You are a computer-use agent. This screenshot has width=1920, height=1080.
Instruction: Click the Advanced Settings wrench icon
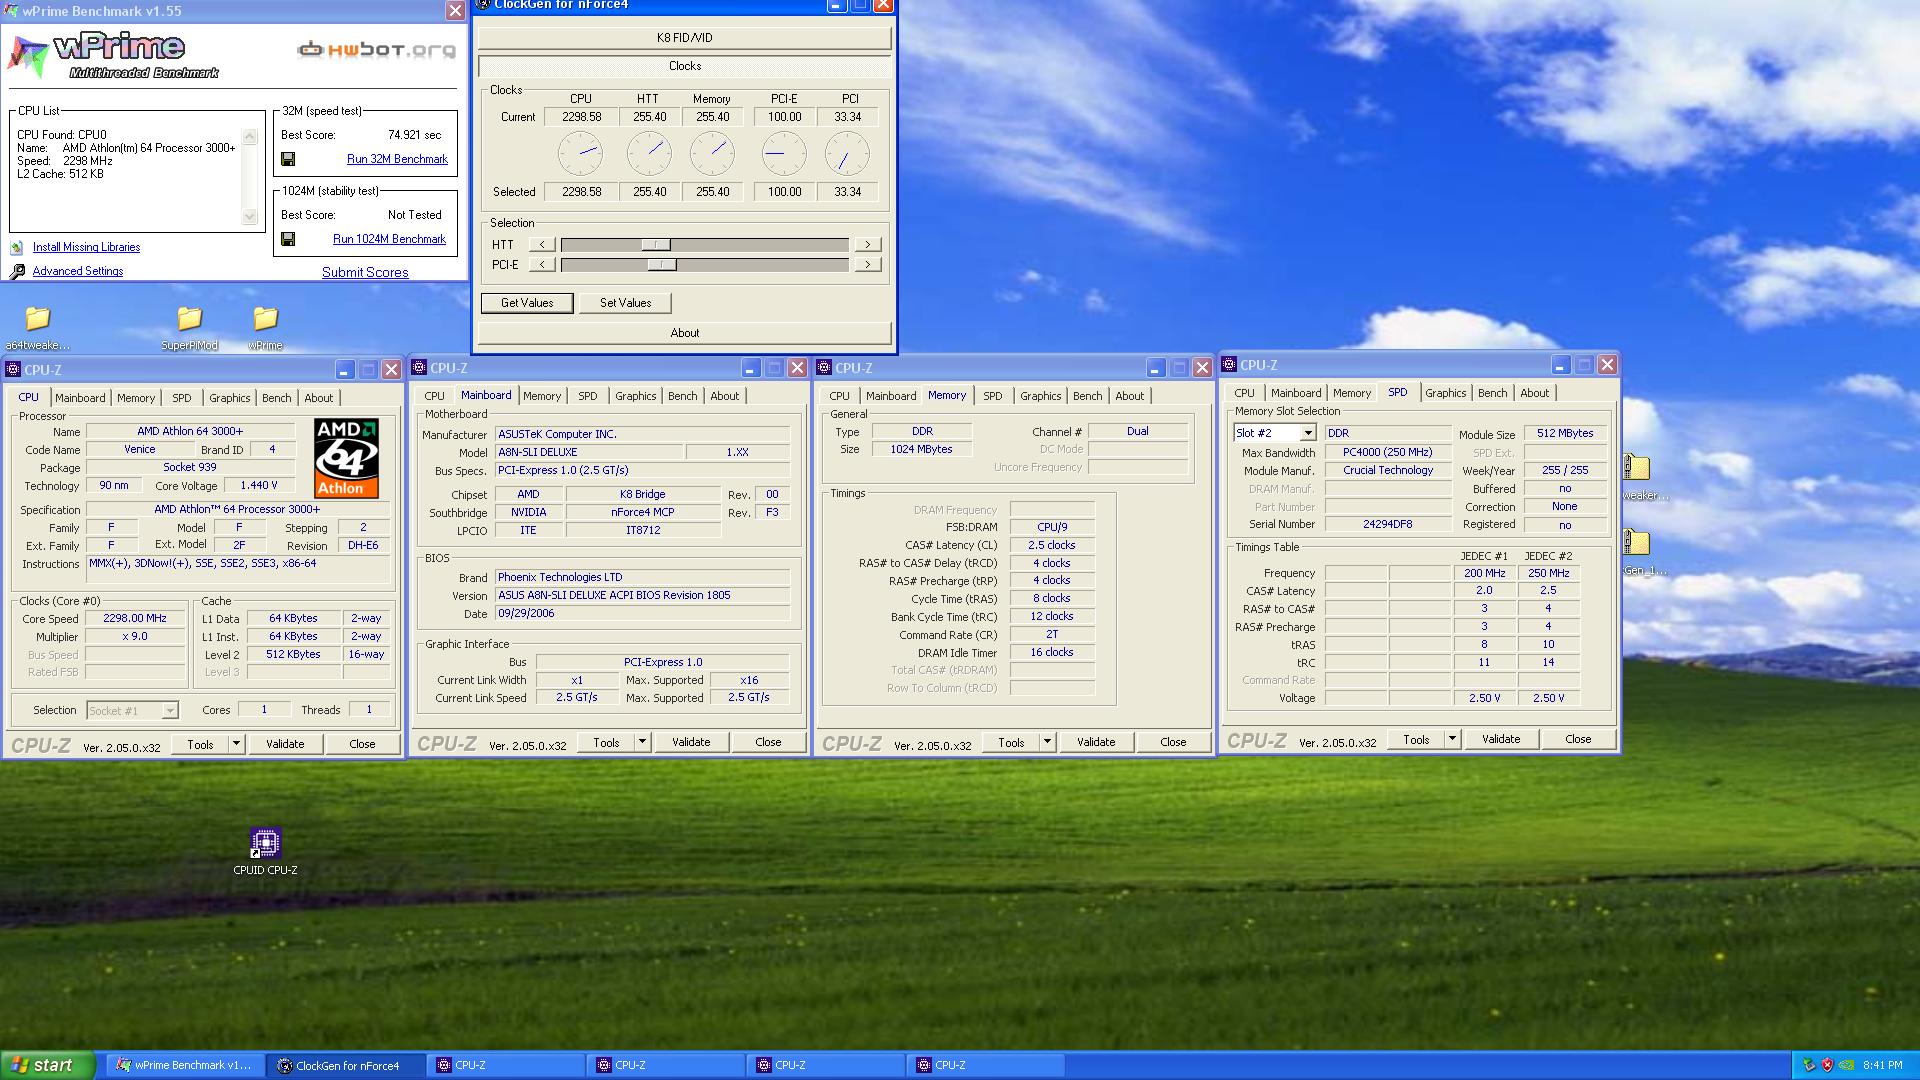(17, 271)
